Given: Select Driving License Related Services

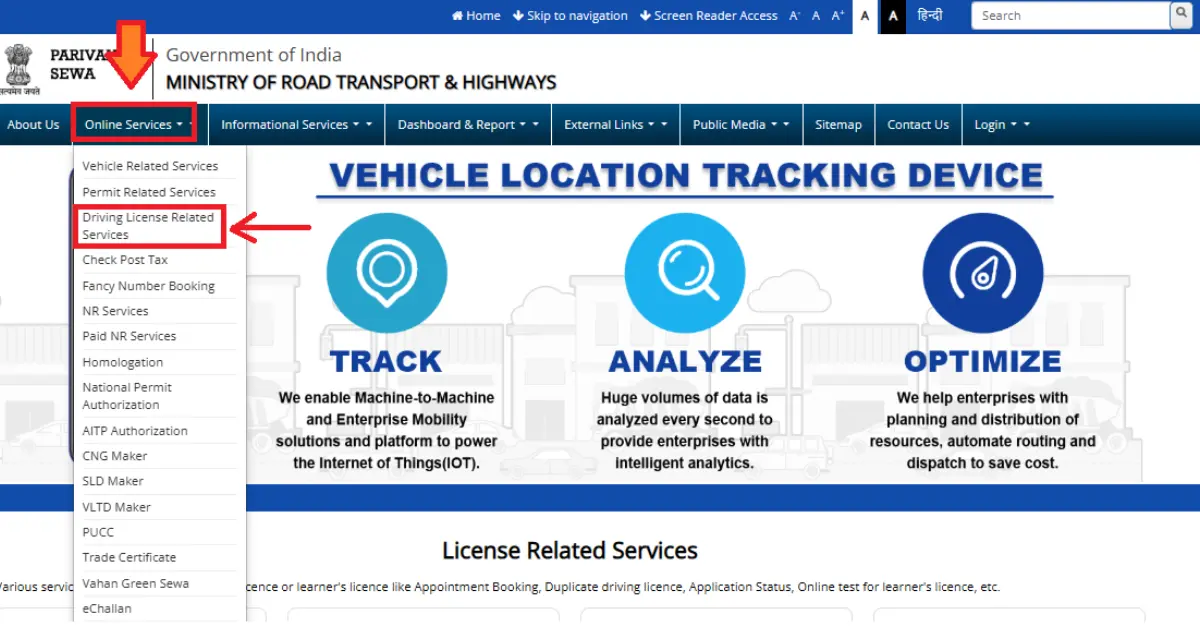Looking at the screenshot, I should tap(148, 226).
